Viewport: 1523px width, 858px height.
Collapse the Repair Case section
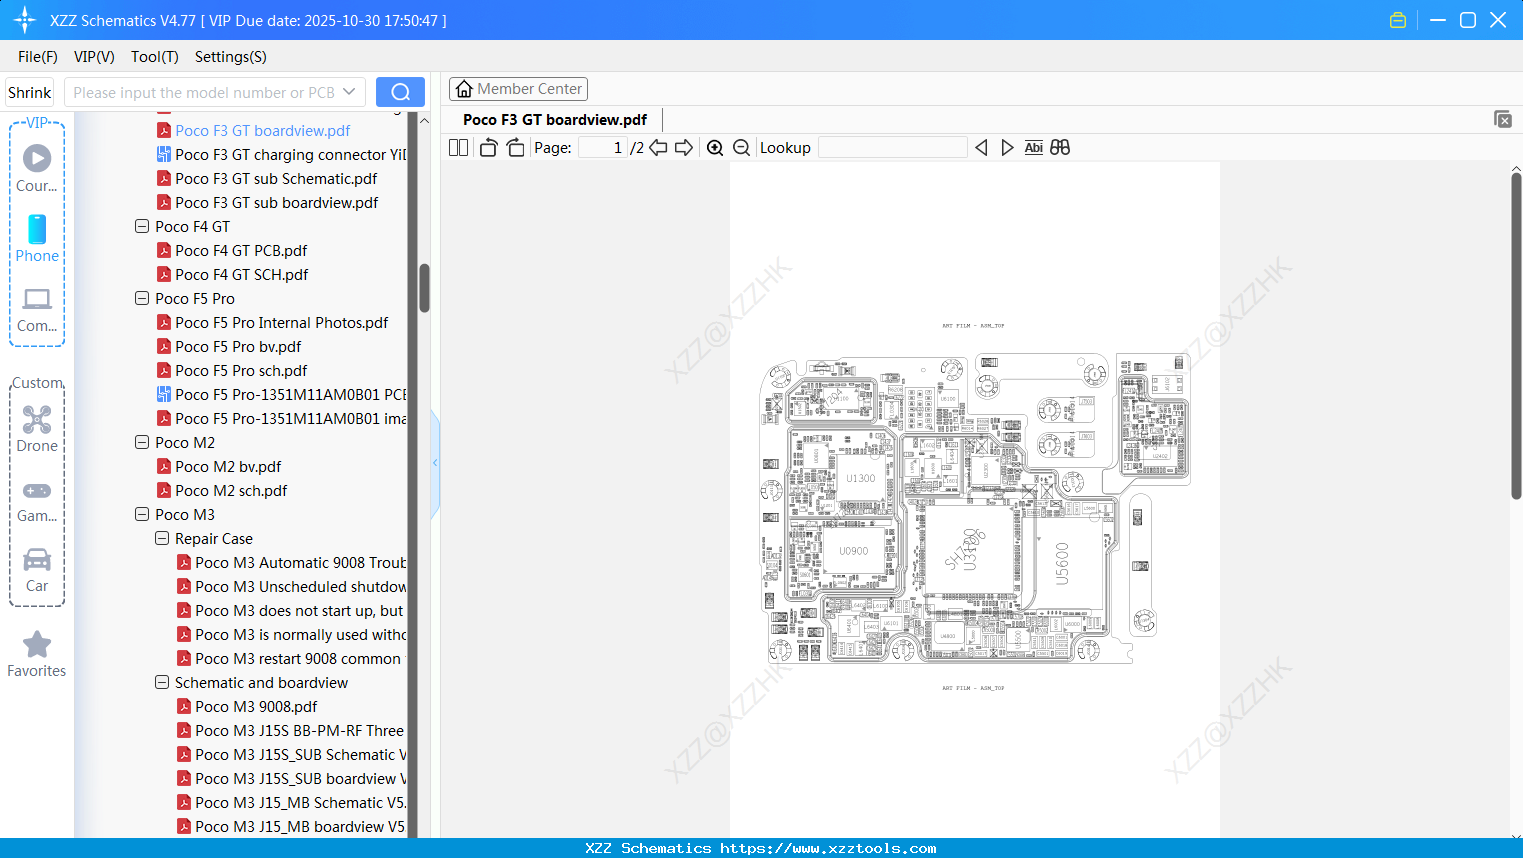[161, 538]
